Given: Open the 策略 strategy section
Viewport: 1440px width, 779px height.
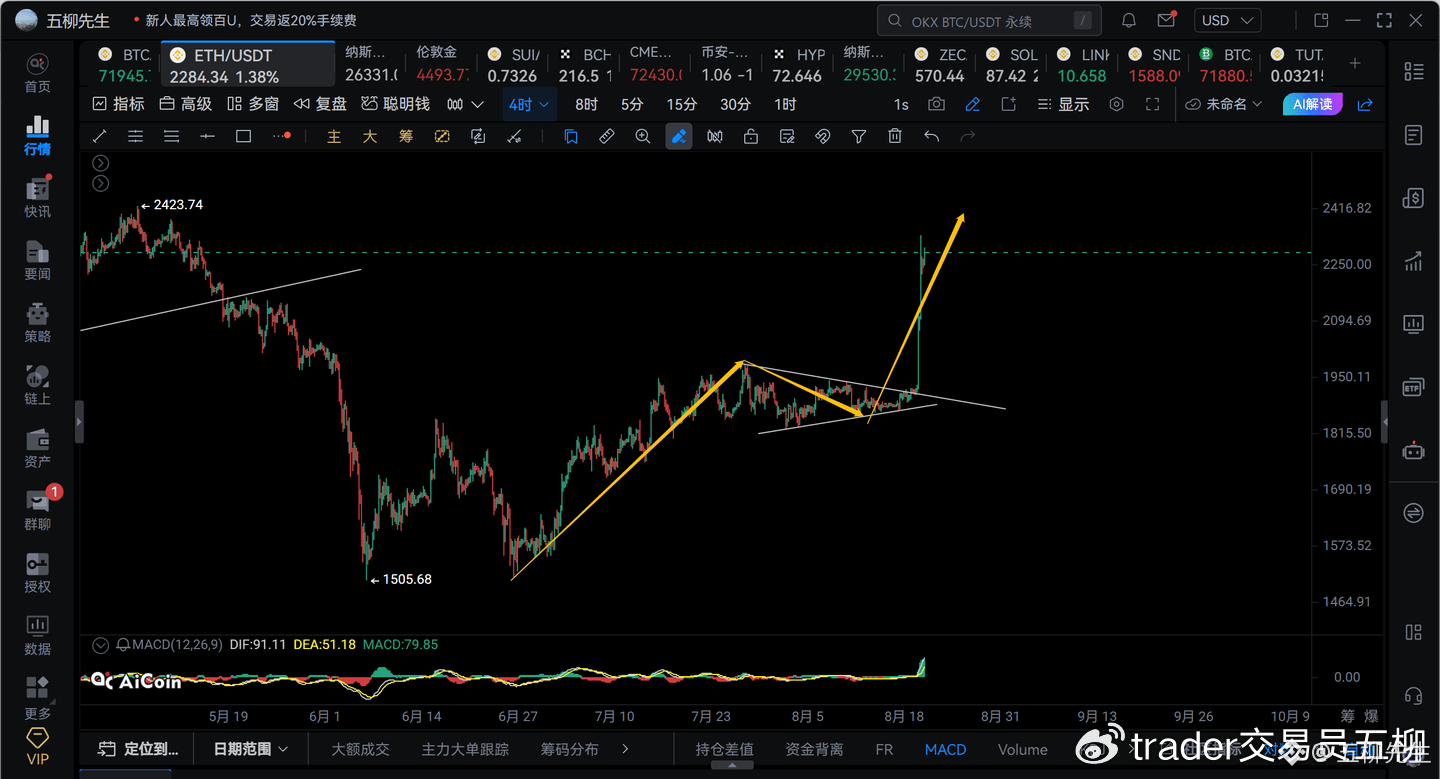Looking at the screenshot, I should click(x=37, y=323).
